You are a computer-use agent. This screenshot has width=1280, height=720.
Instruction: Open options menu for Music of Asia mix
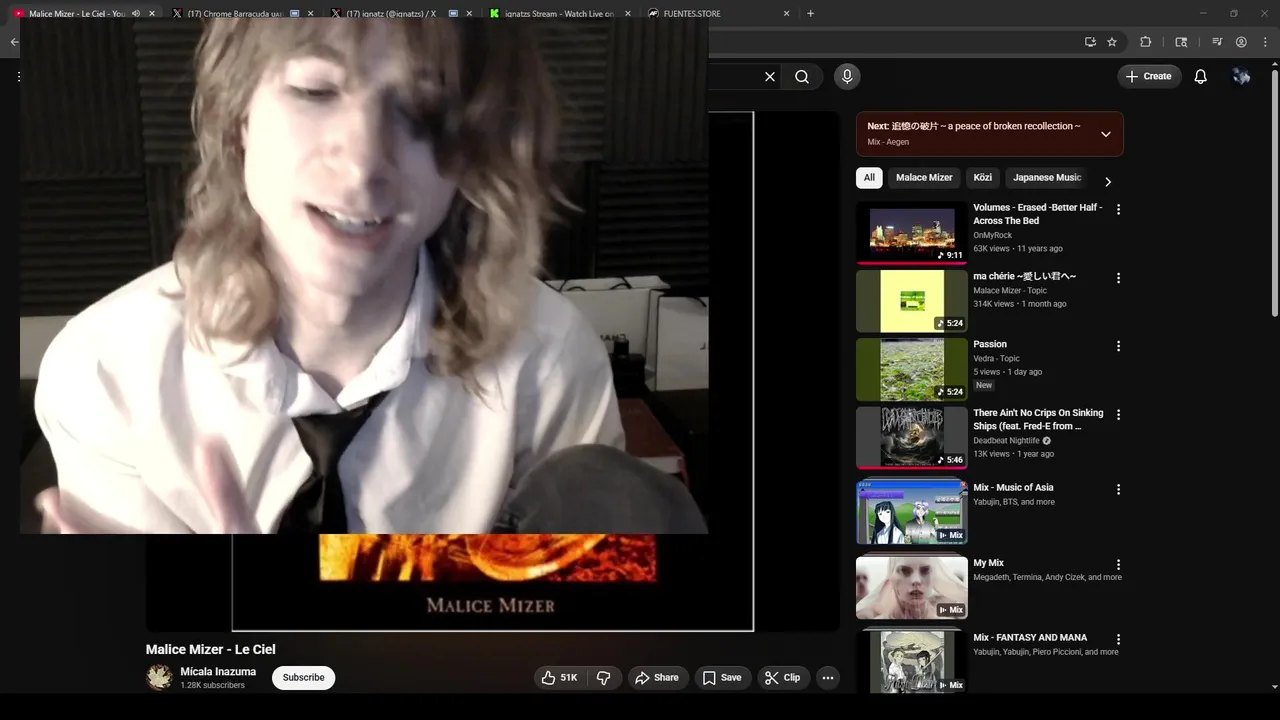click(1118, 489)
